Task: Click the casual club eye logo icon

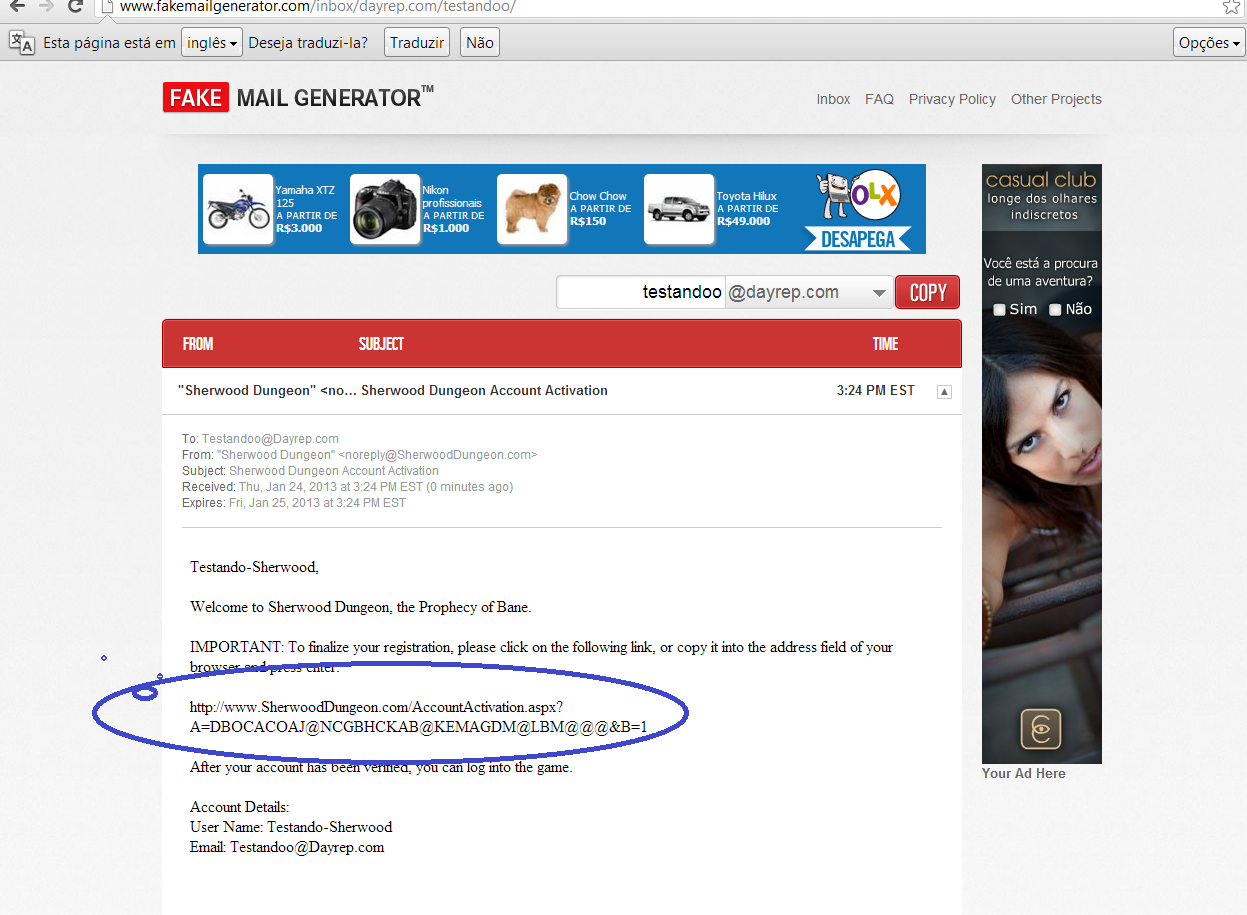Action: click(1040, 729)
